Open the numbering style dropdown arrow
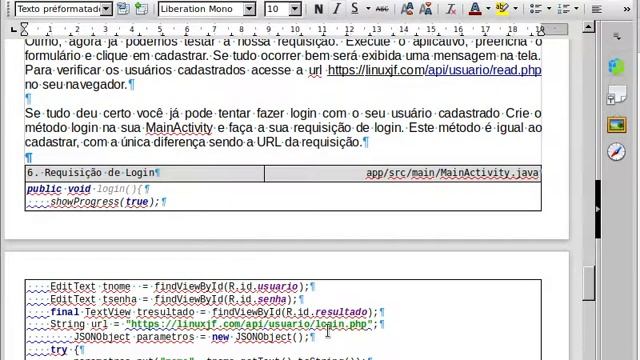 pyautogui.click(x=576, y=9)
